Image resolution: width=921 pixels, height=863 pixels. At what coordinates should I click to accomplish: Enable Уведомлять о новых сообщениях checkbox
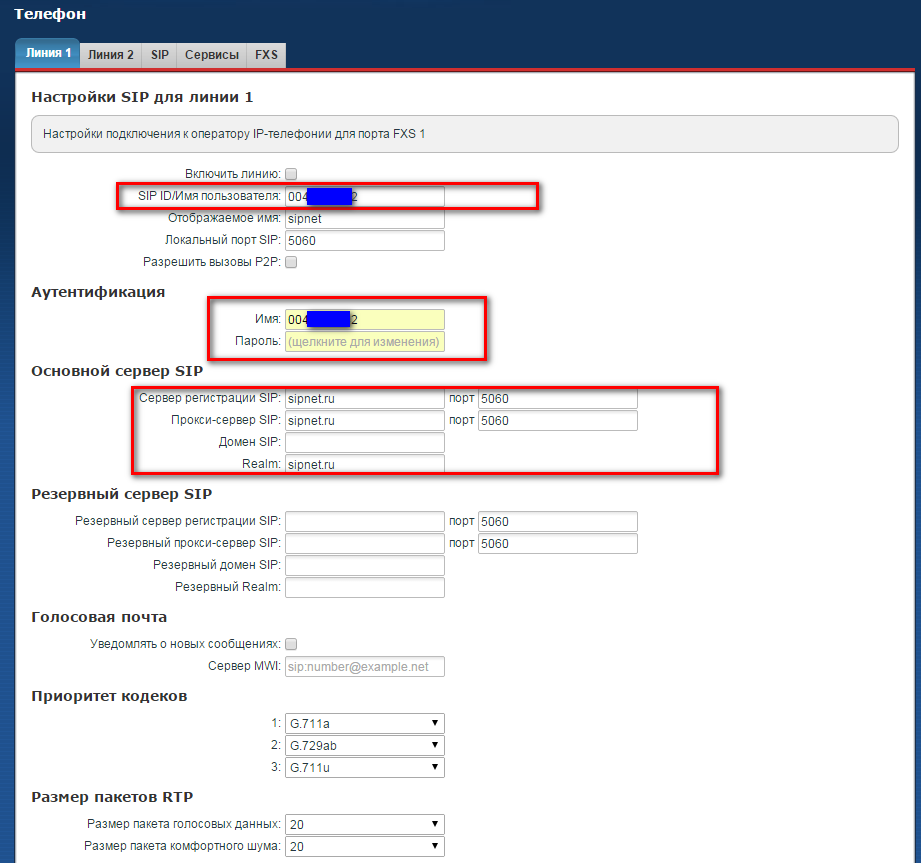[291, 644]
